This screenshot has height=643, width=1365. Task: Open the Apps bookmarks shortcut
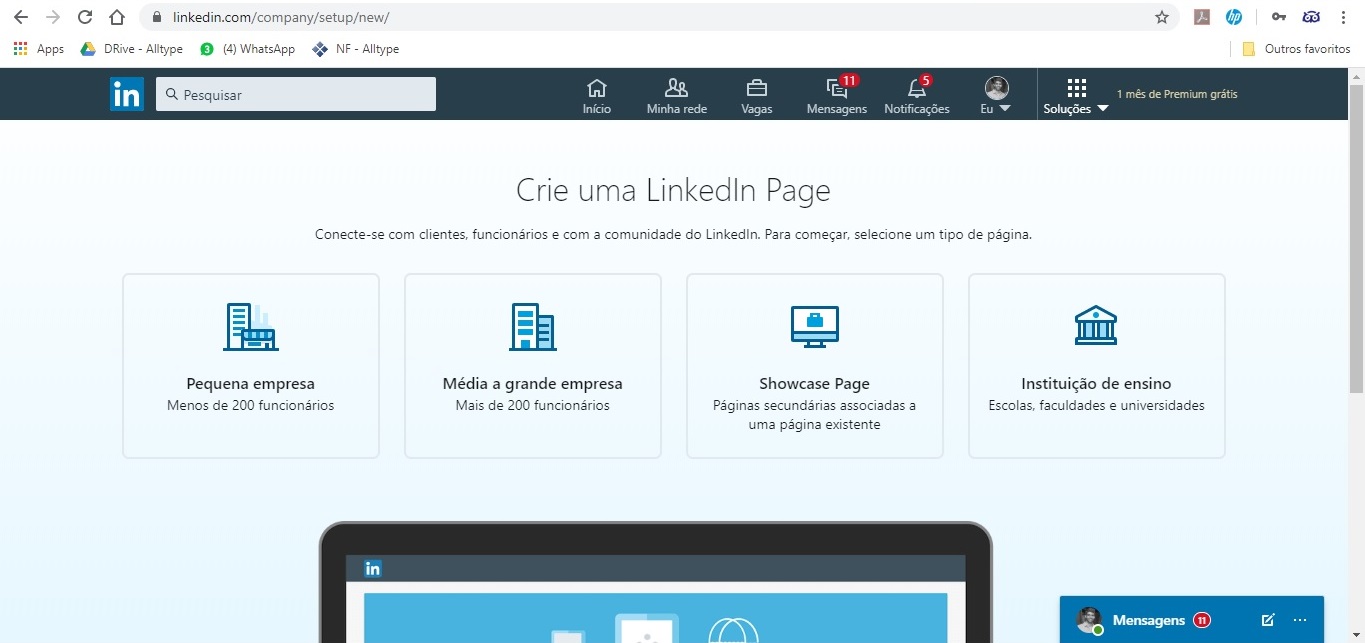click(39, 49)
